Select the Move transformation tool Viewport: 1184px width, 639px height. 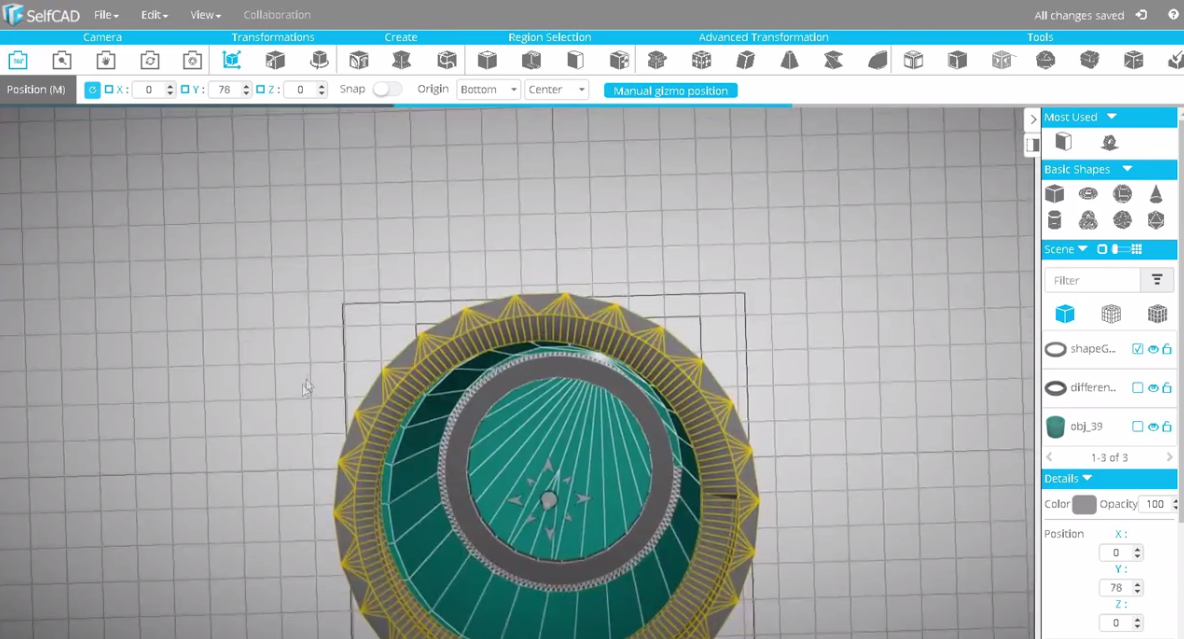click(x=232, y=60)
